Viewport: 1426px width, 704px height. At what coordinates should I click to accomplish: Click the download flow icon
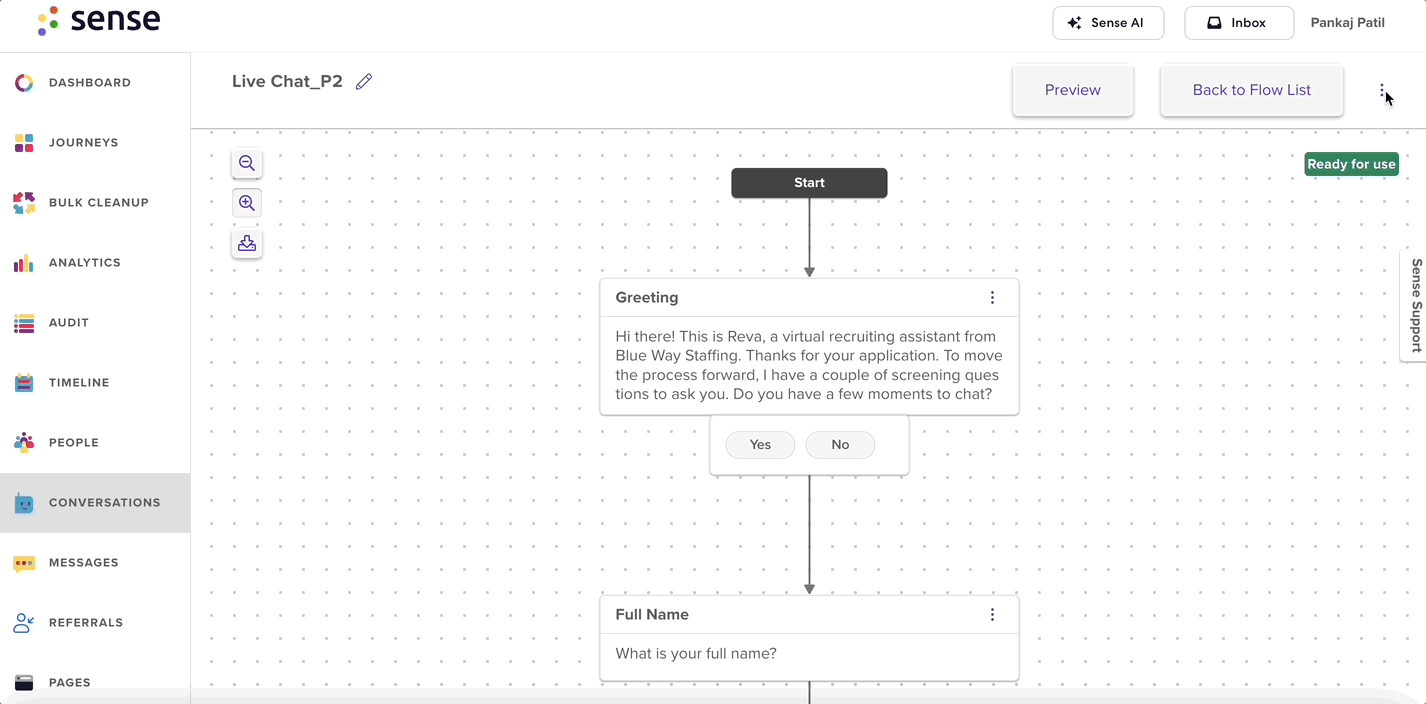[x=247, y=243]
